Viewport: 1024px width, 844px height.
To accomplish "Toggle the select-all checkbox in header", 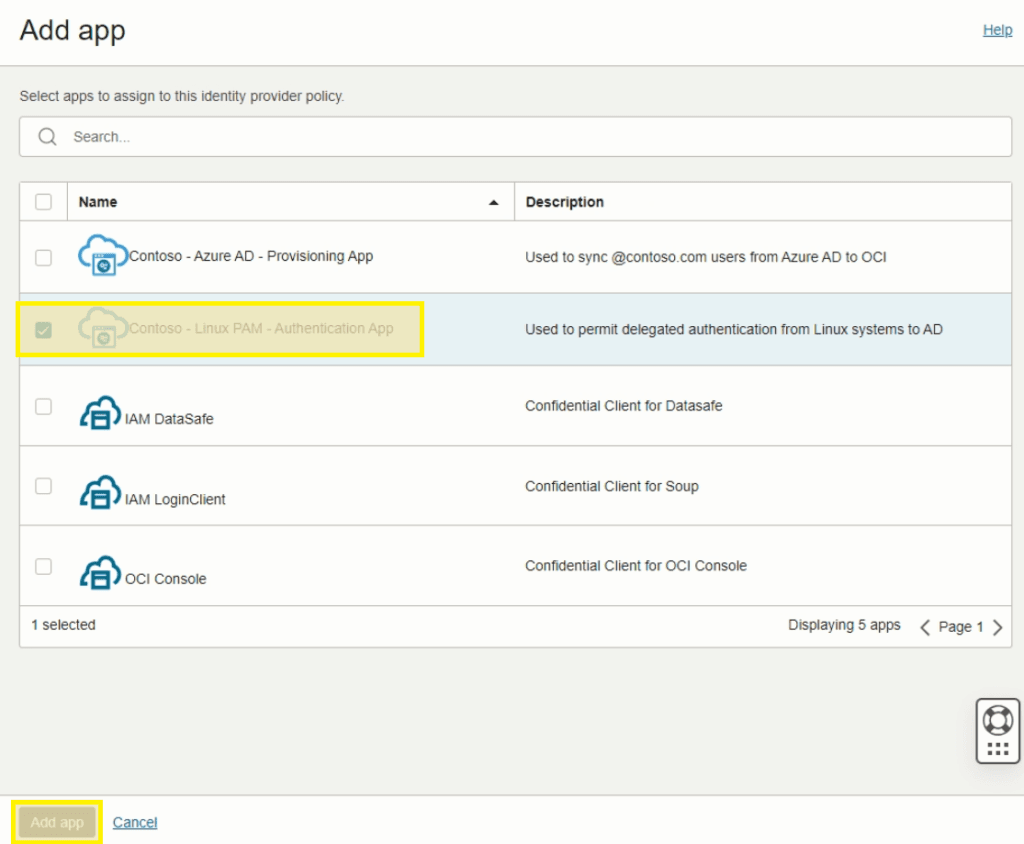I will pyautogui.click(x=43, y=202).
